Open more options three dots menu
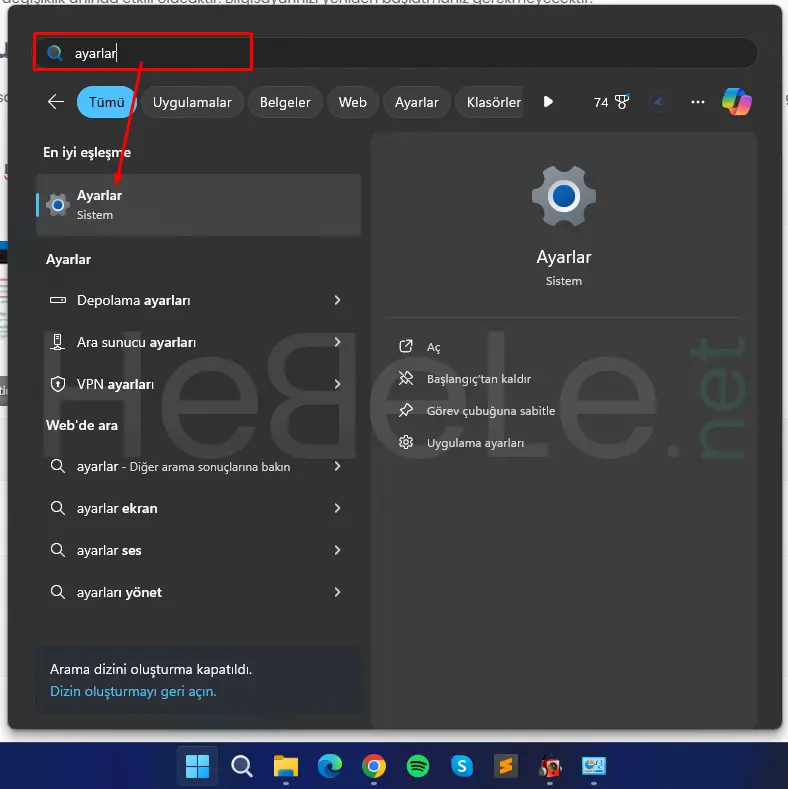 (x=697, y=102)
